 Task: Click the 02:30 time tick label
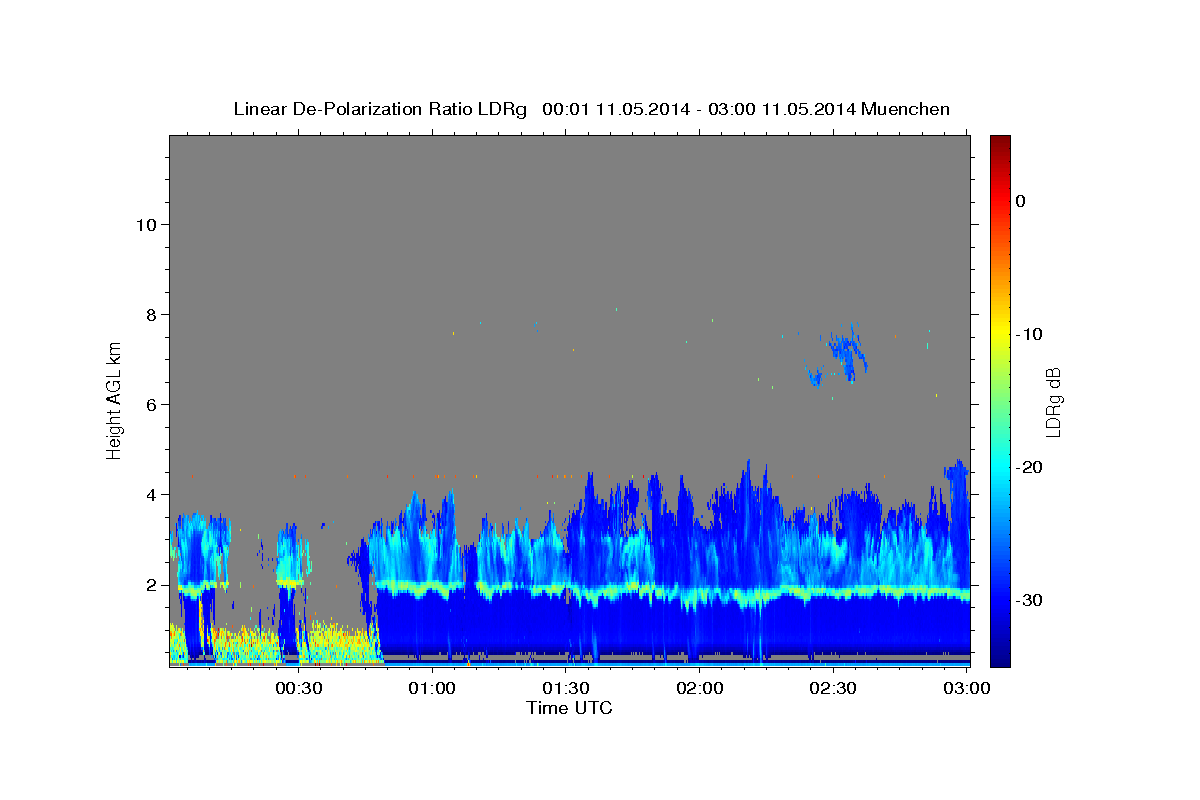[x=833, y=689]
